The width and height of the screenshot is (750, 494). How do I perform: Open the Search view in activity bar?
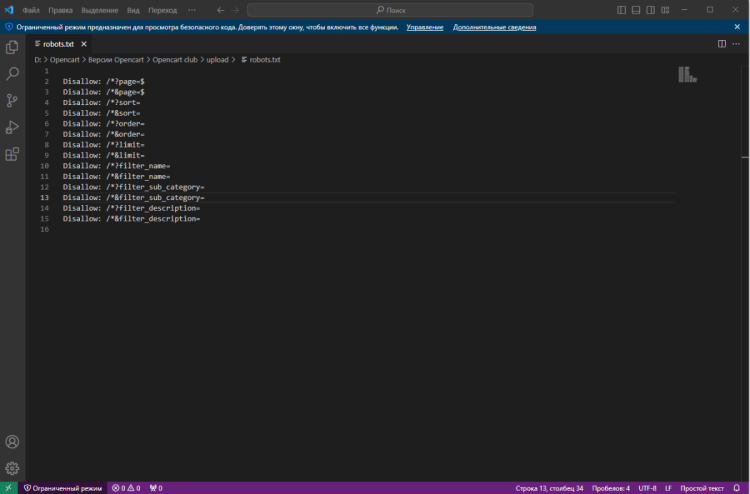pos(12,73)
